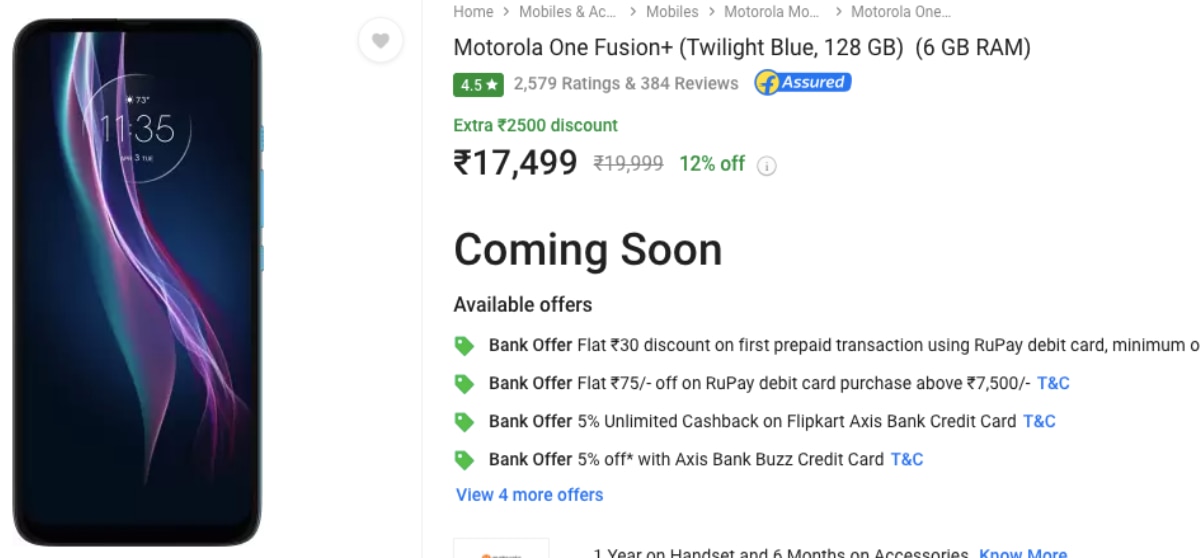Click Know More on warranty details
The height and width of the screenshot is (558, 1200).
tap(1023, 553)
